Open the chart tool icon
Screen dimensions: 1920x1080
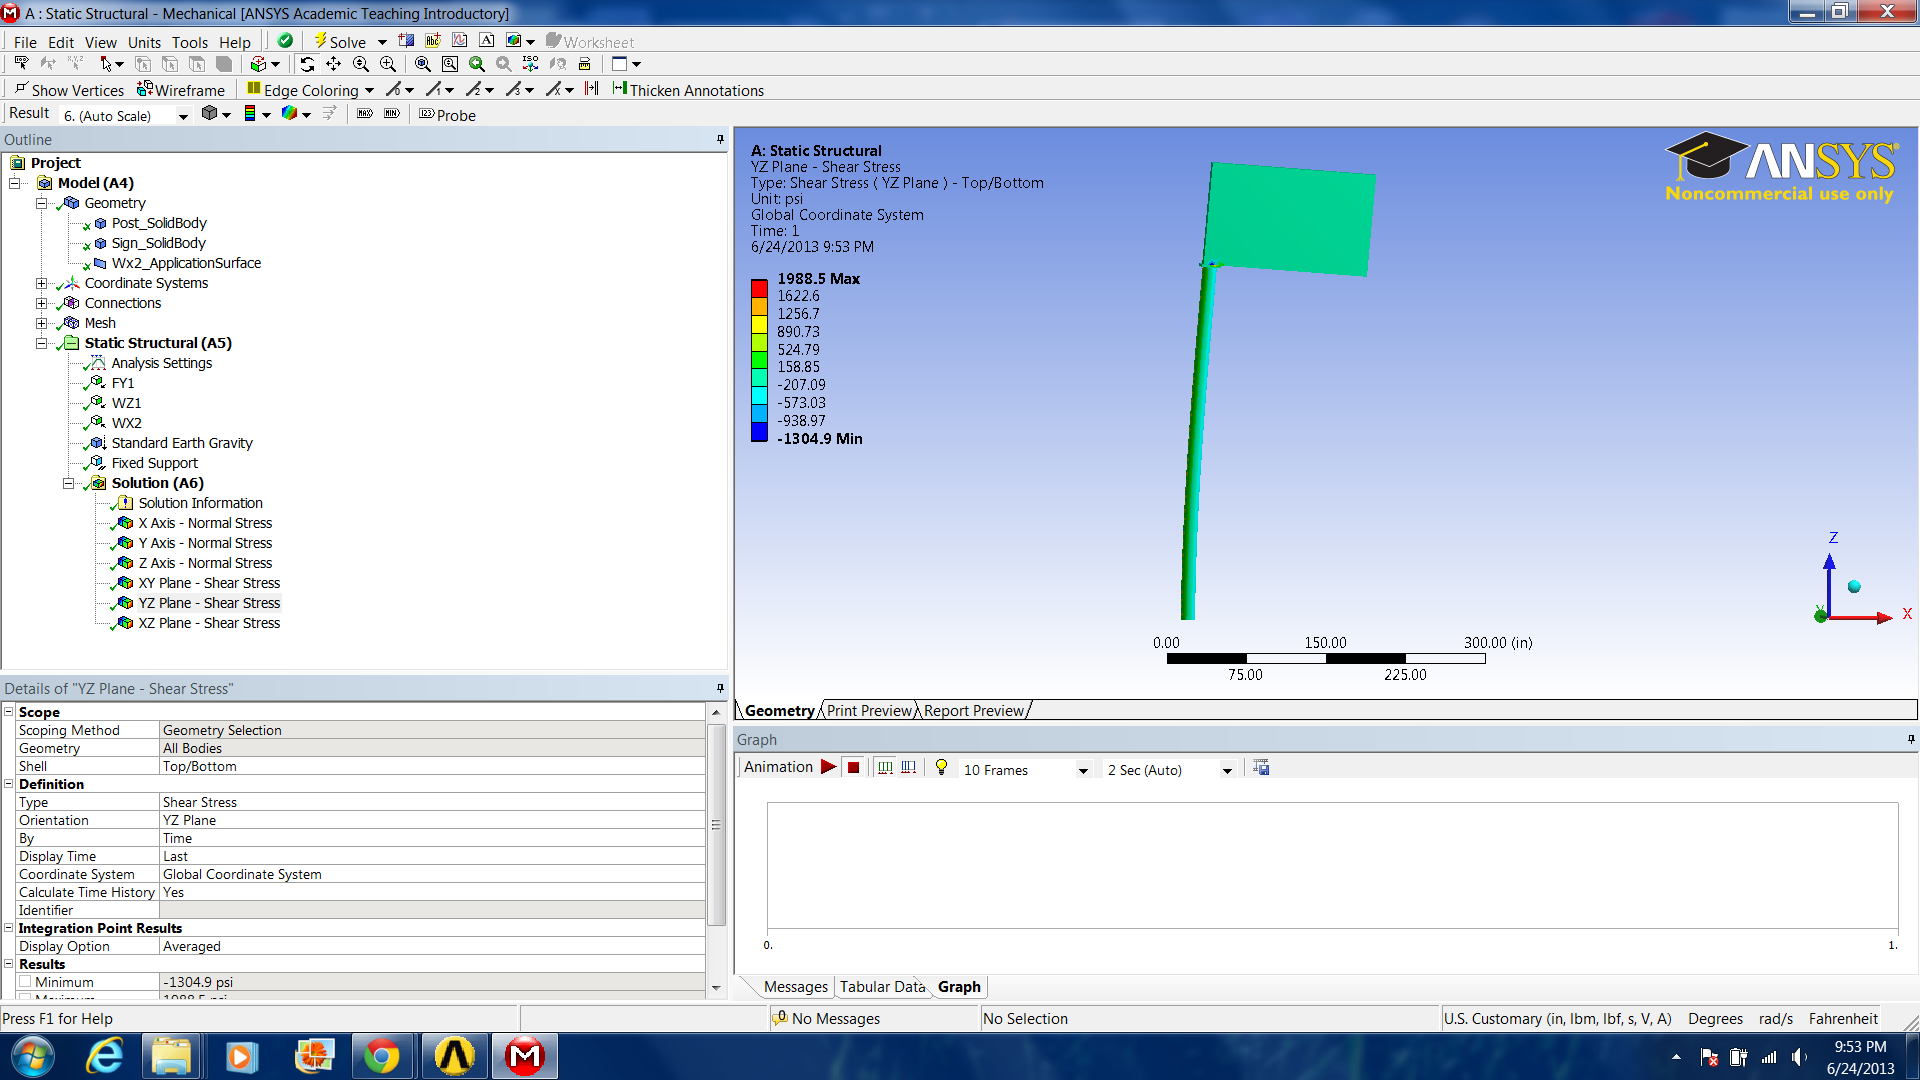[x=460, y=41]
